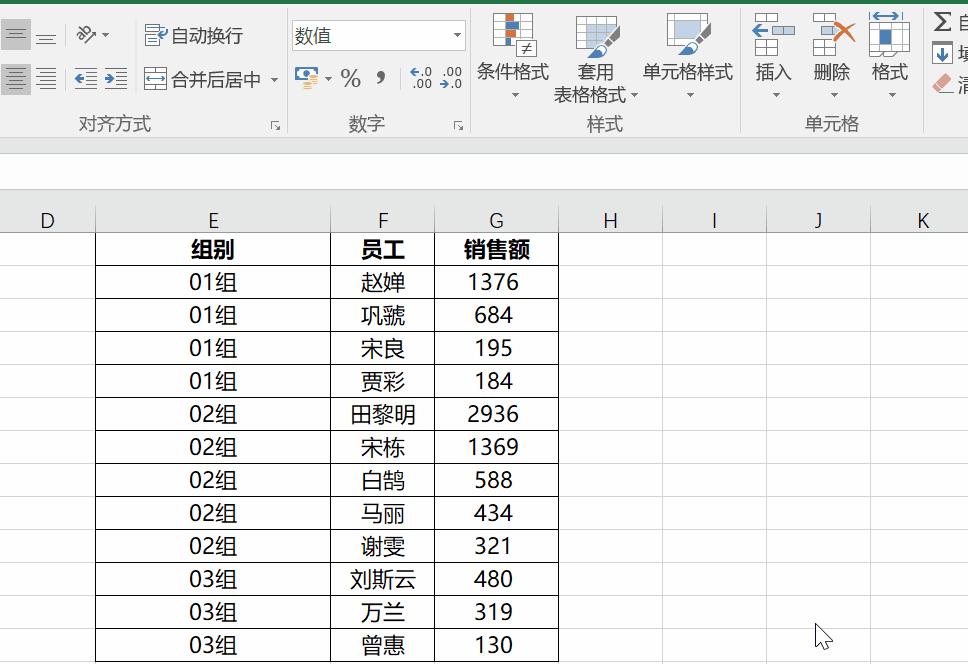
Task: Click the Fill down arrow icon
Action: pos(943,52)
